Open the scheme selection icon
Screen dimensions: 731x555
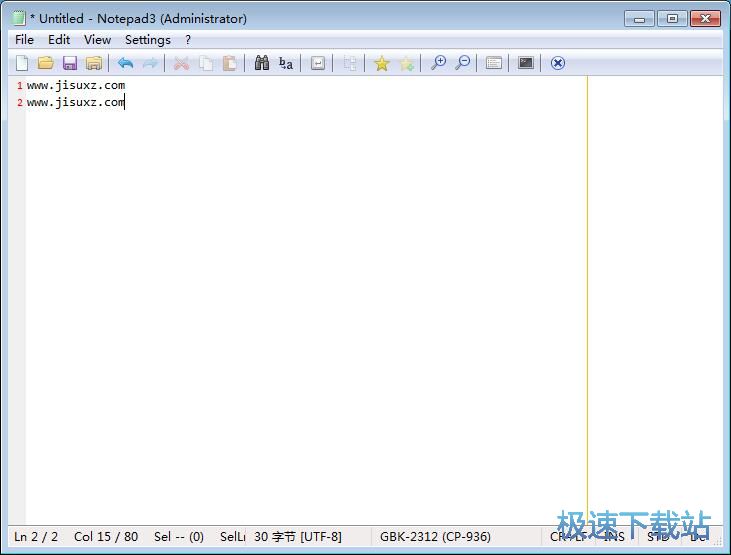(x=494, y=63)
